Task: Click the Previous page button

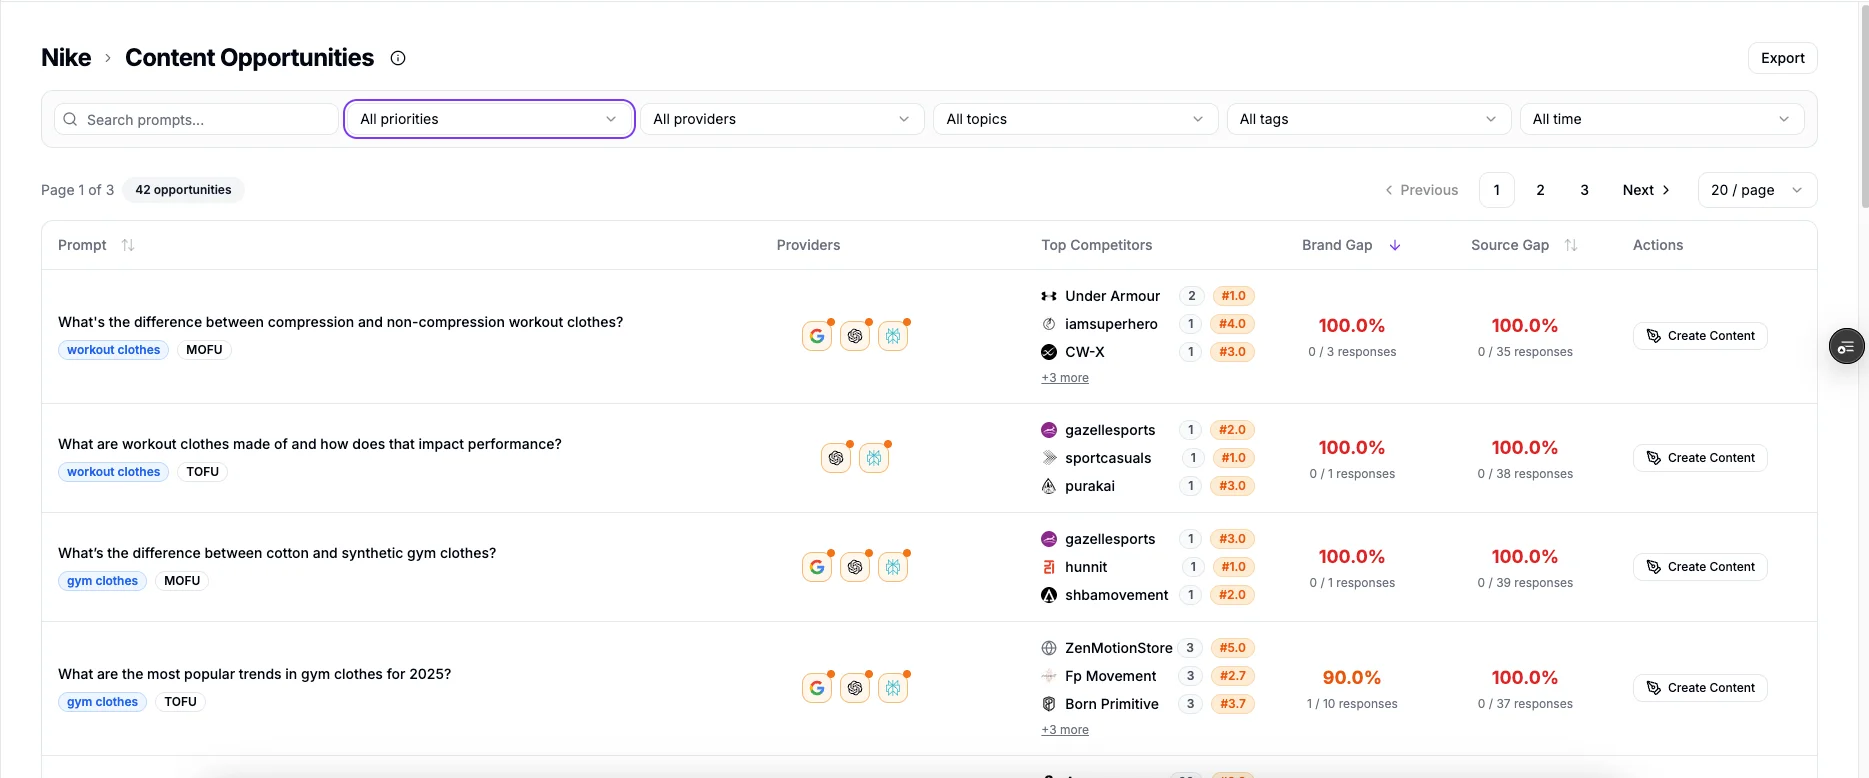Action: point(1422,190)
